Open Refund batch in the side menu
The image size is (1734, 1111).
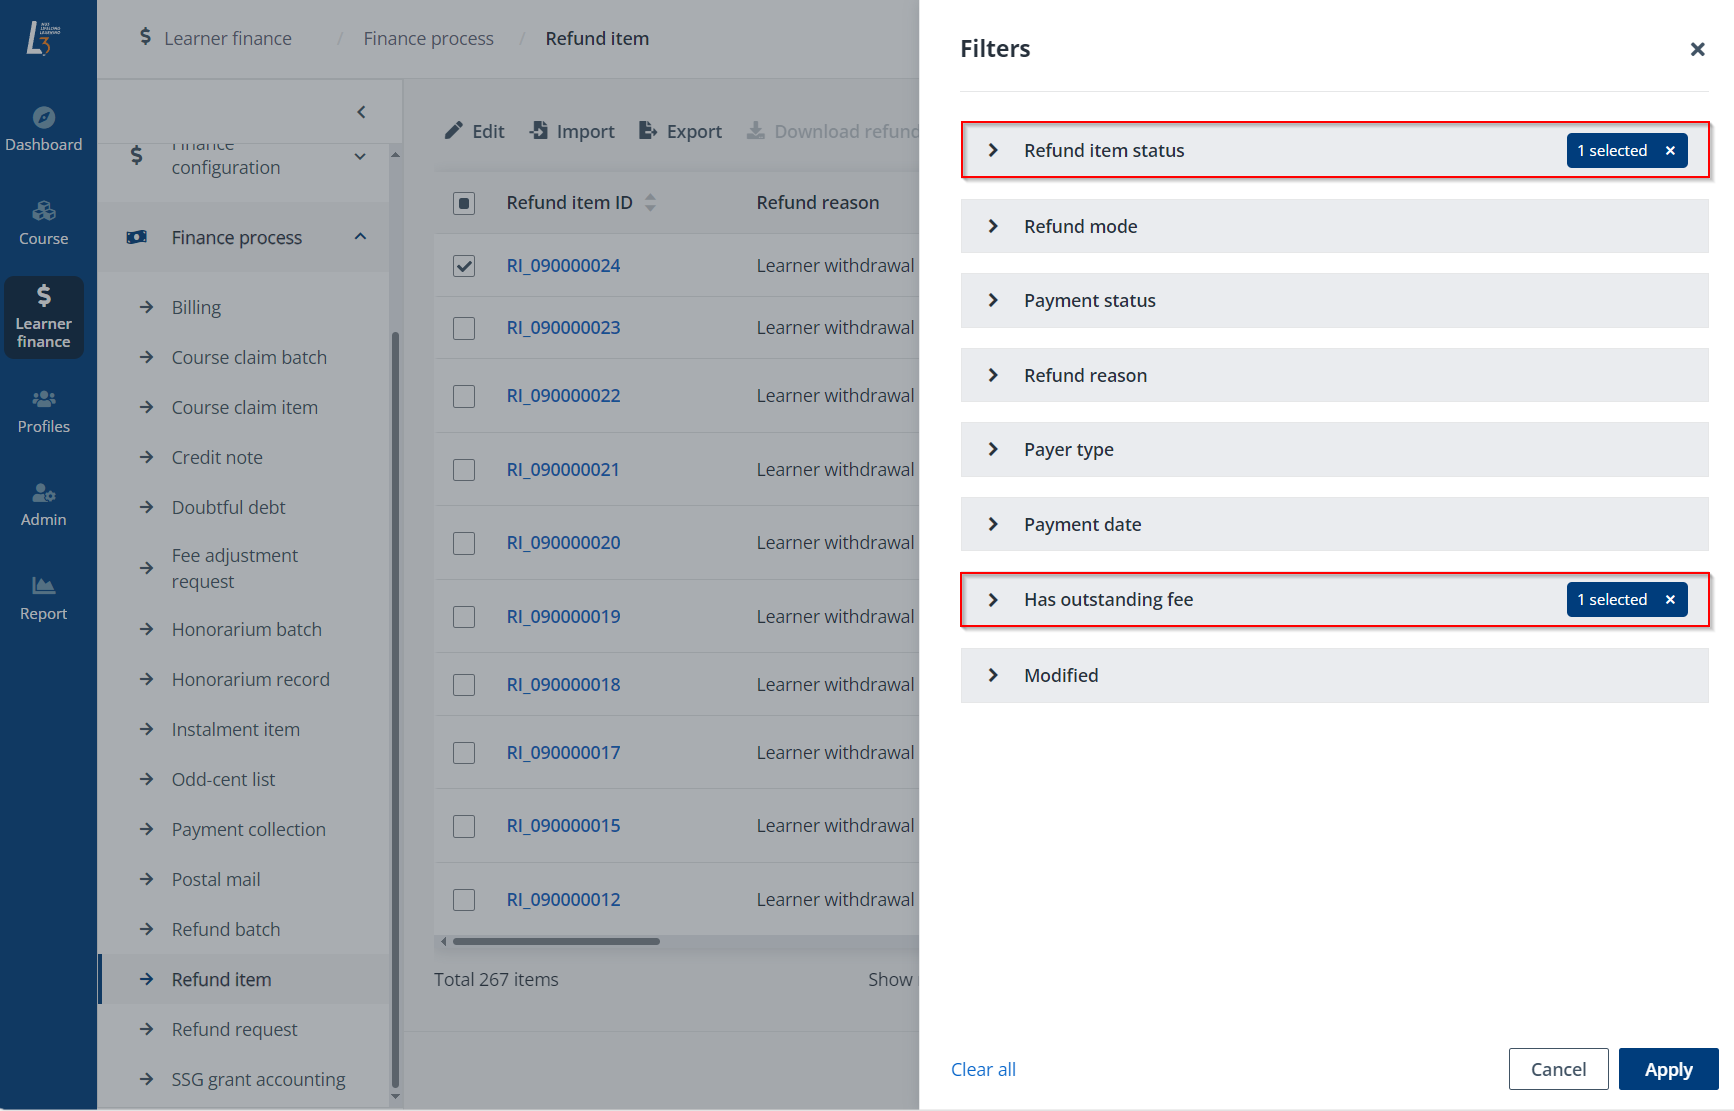225,929
